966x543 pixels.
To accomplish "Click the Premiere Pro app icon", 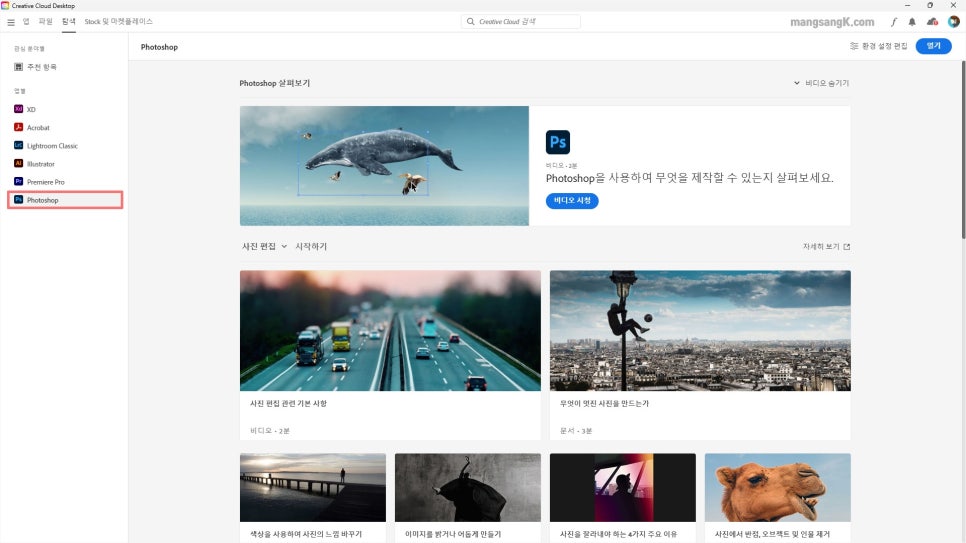I will tap(18, 182).
